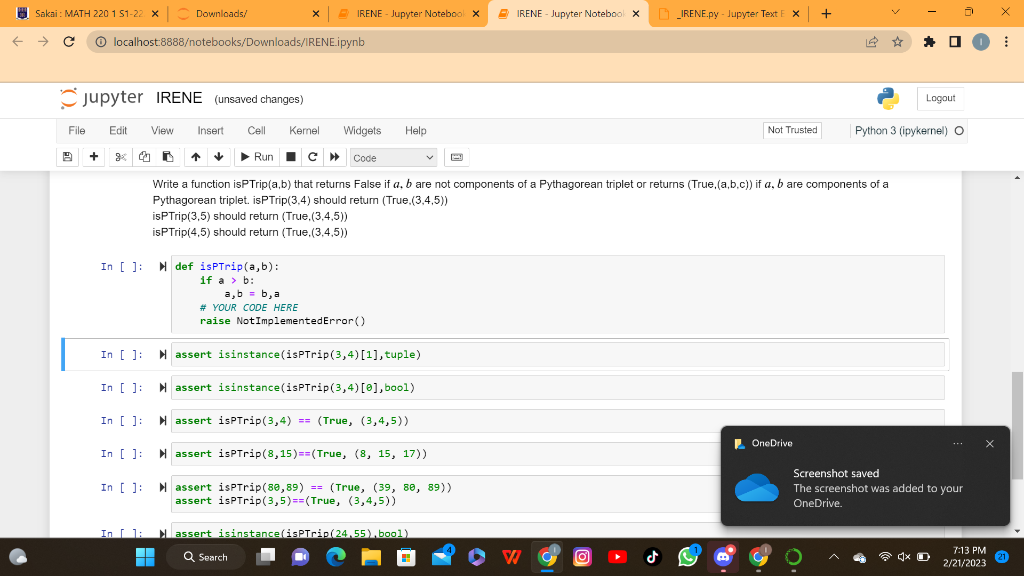Restart kernel and run all with fast-forward icon
This screenshot has width=1024, height=576.
pyautogui.click(x=334, y=157)
